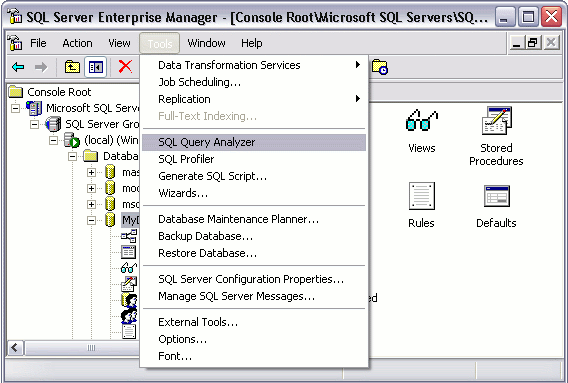The height and width of the screenshot is (383, 568).
Task: Select the 'msd' database cylinder icon
Action: tap(110, 204)
